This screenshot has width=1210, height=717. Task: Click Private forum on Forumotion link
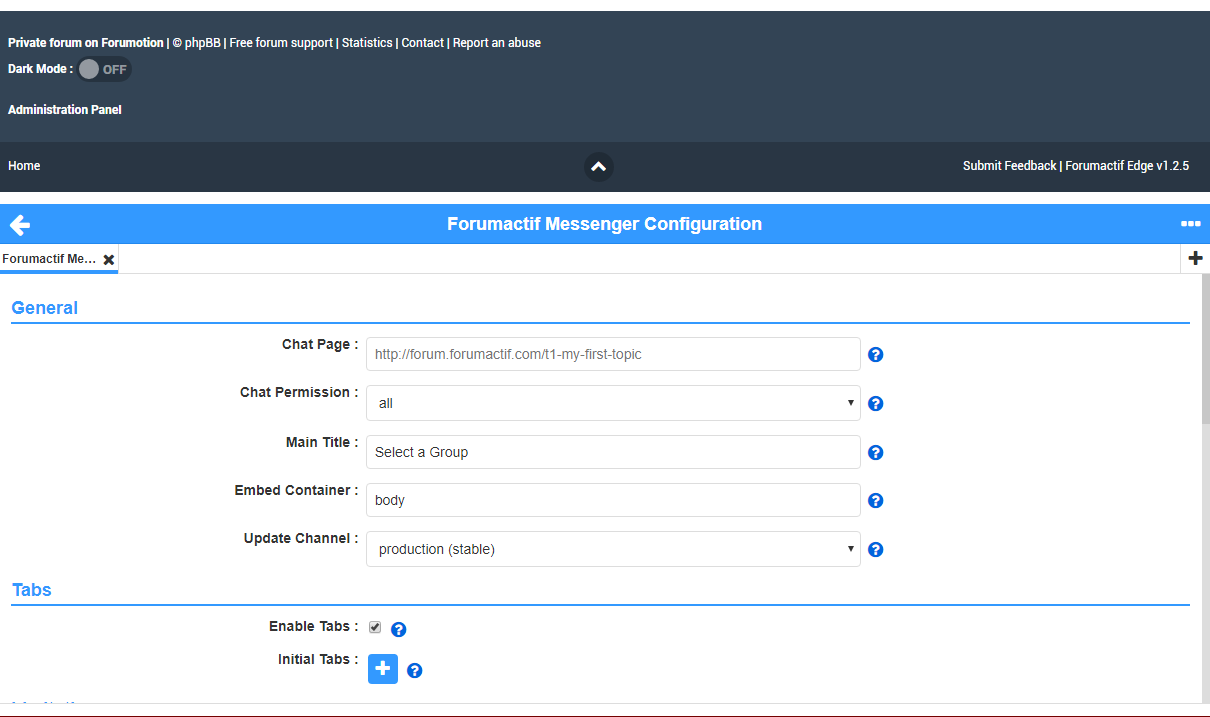pyautogui.click(x=85, y=43)
